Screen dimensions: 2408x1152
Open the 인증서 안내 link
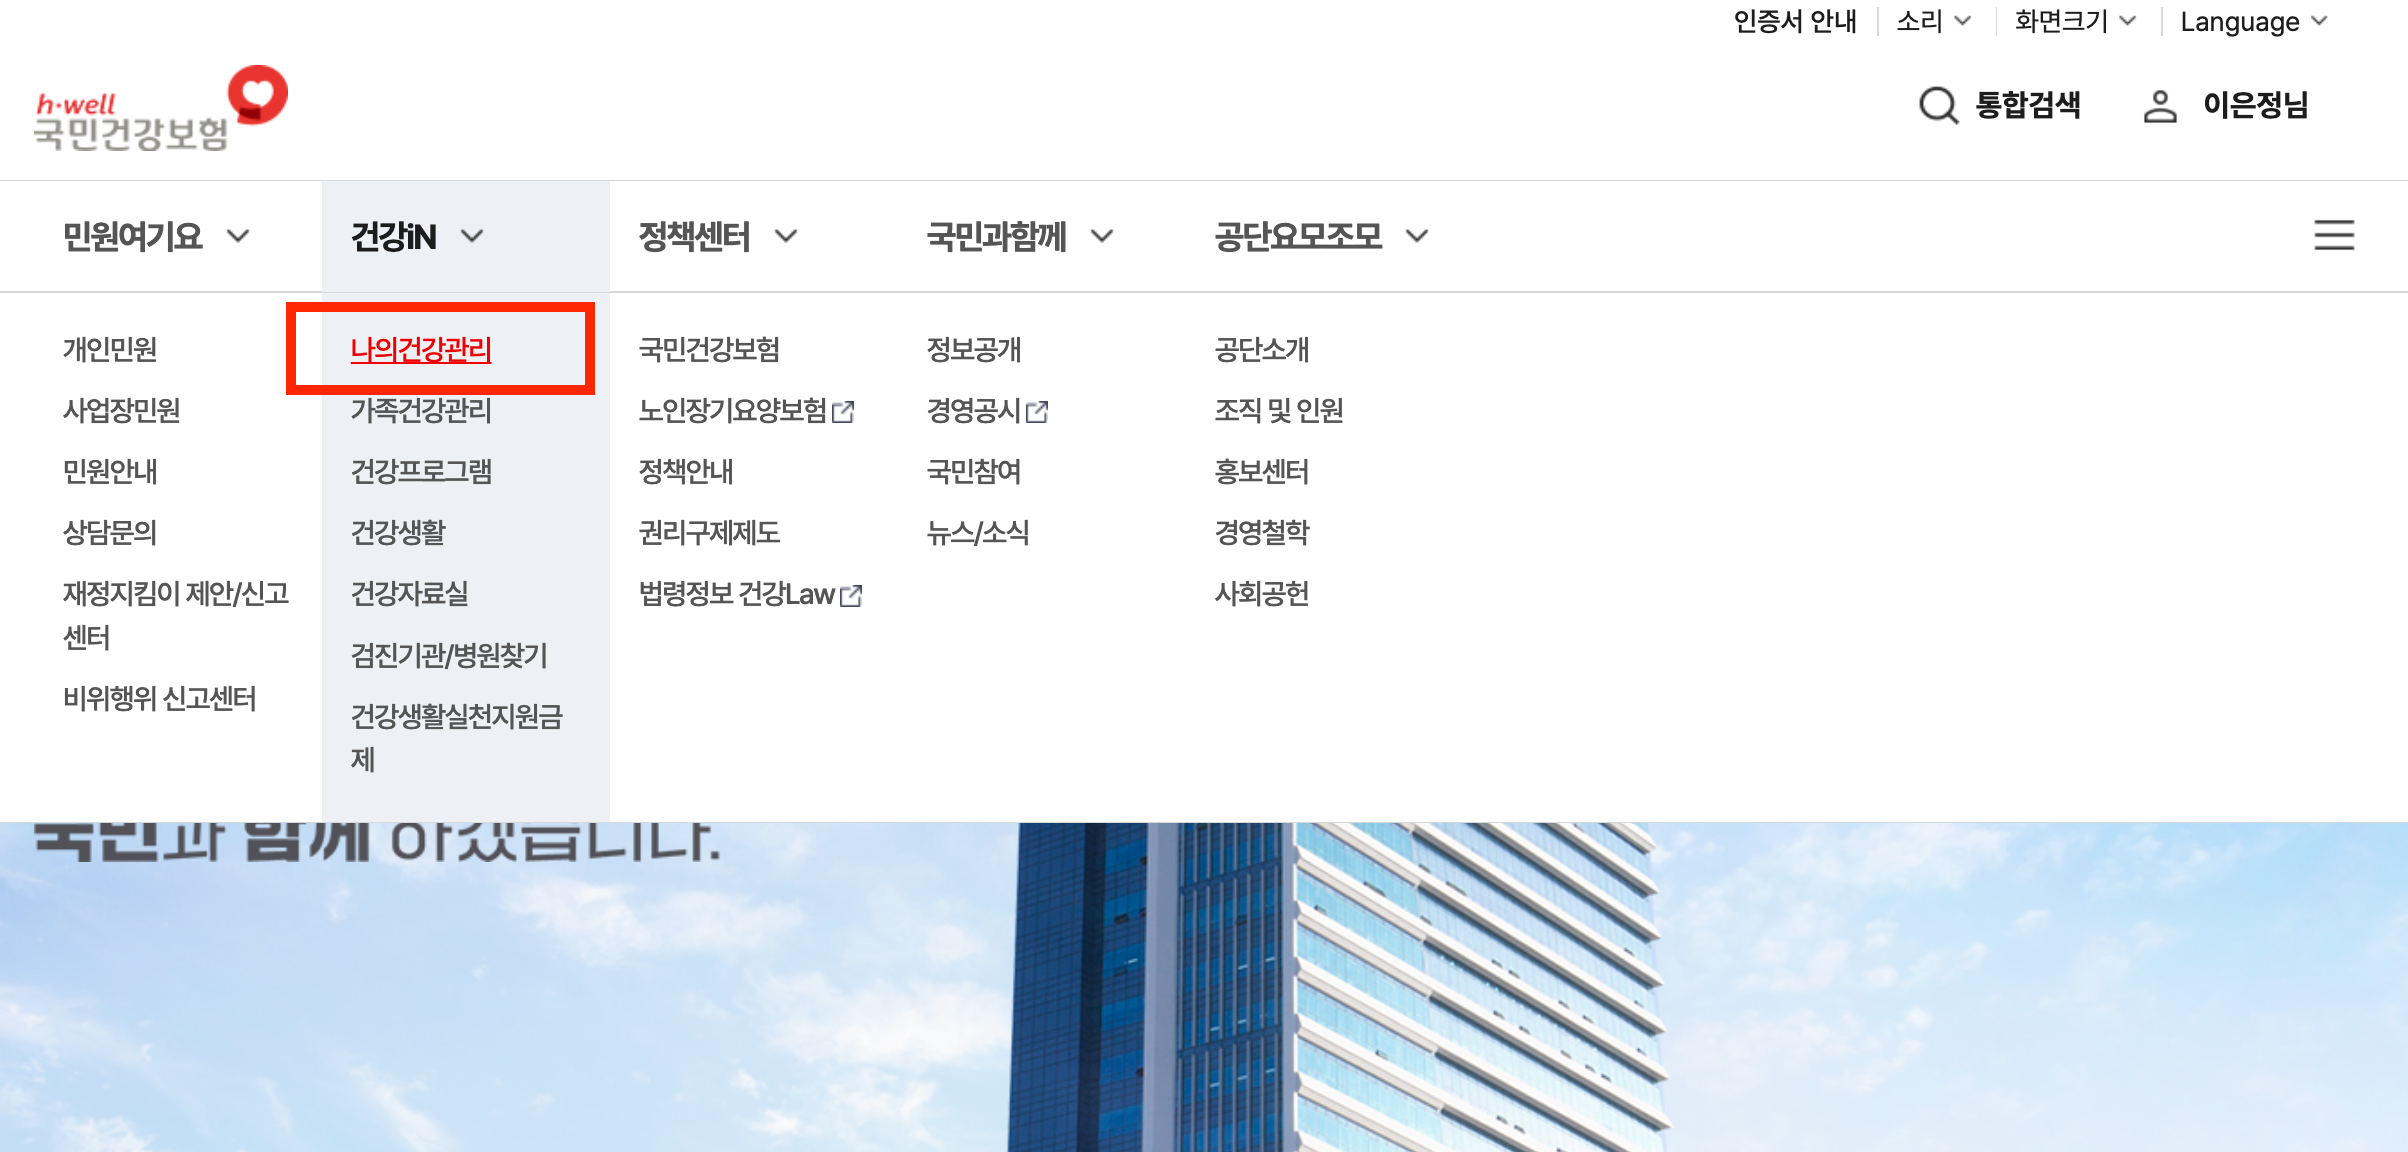(x=1794, y=21)
